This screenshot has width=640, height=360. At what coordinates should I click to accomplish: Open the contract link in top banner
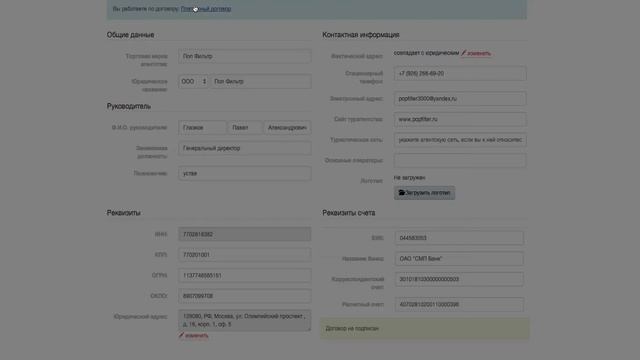[206, 9]
